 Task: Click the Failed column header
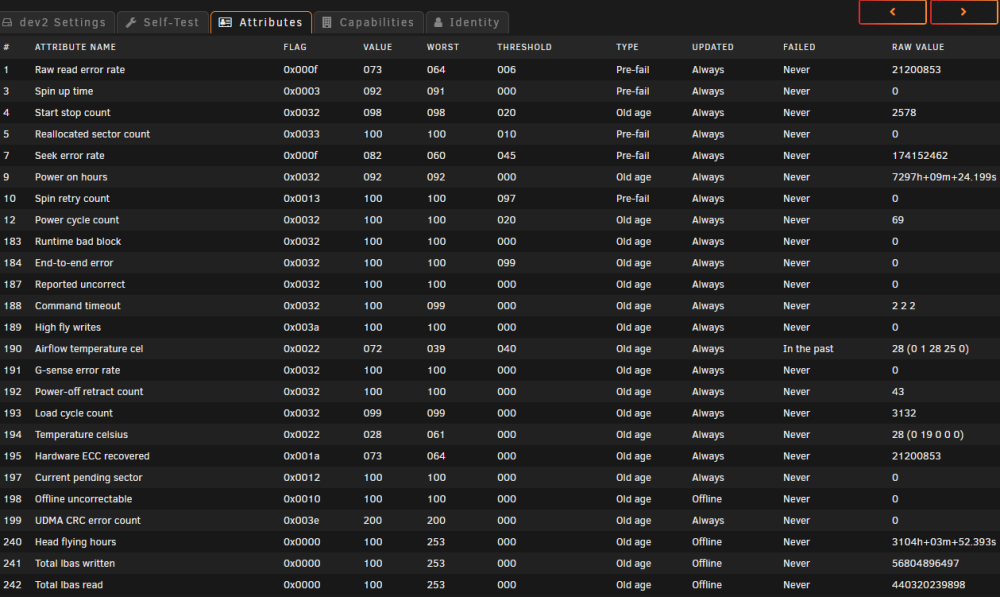click(799, 47)
